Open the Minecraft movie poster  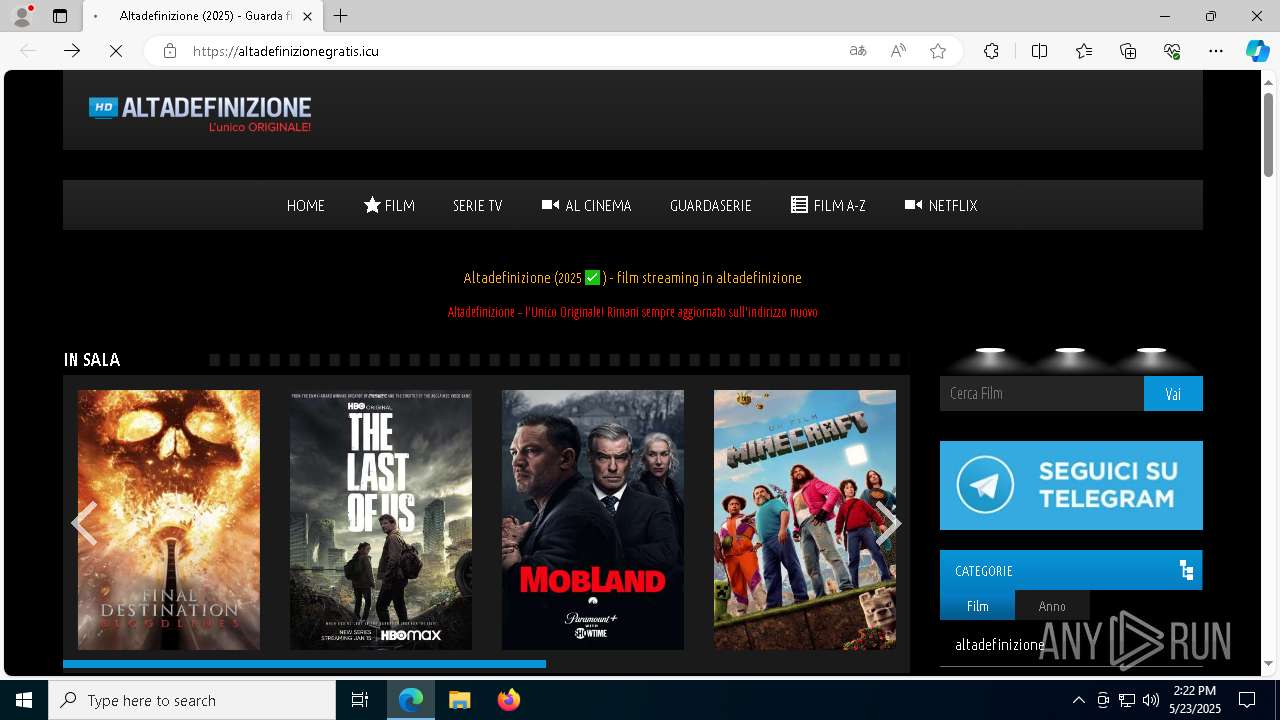click(805, 520)
